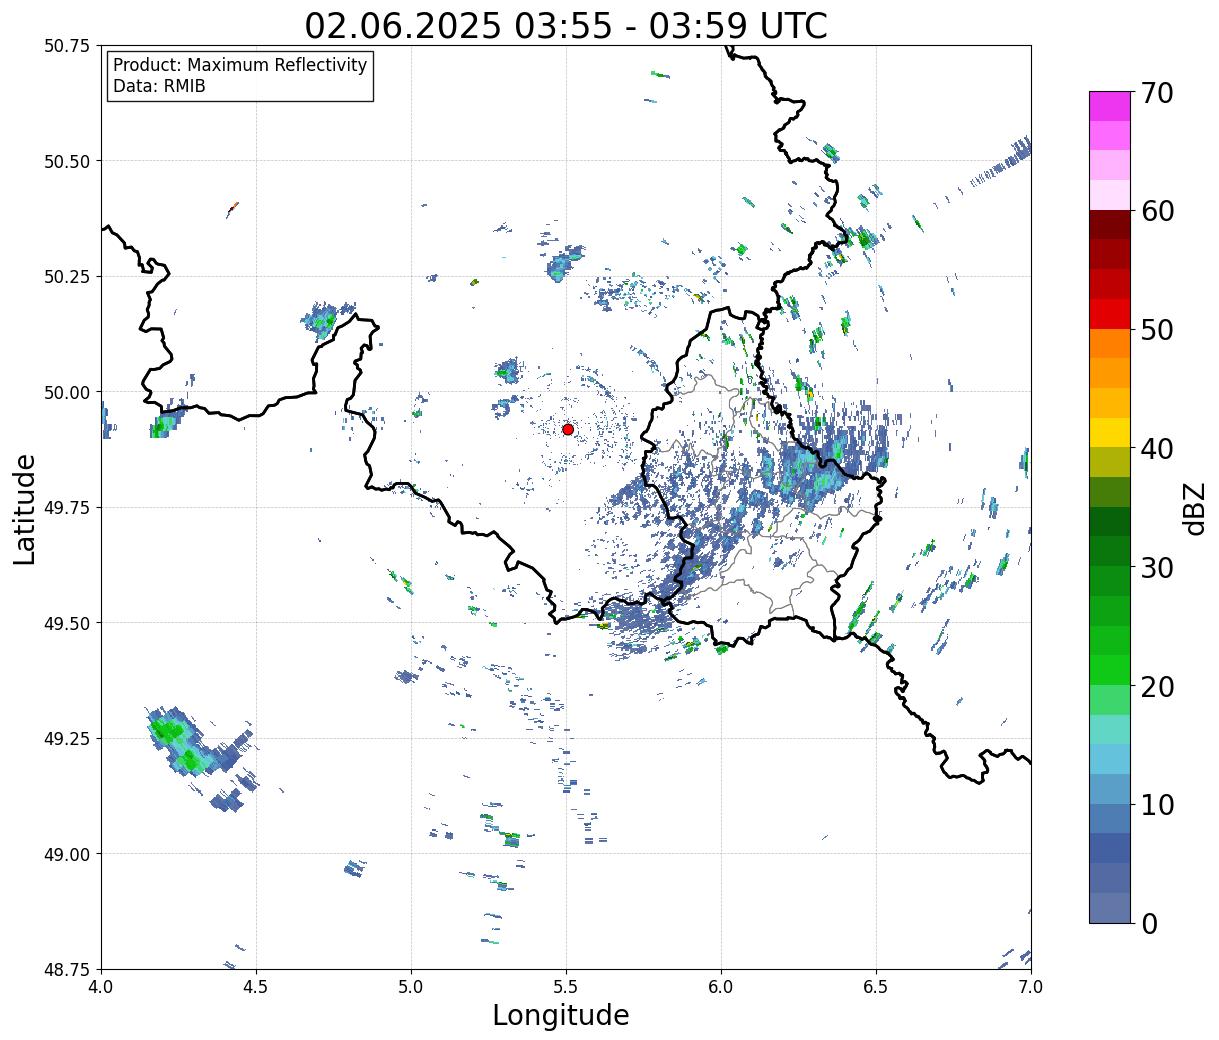The height and width of the screenshot is (1040, 1219).
Task: Click the latitude tick label 50.50
Action: tap(66, 161)
